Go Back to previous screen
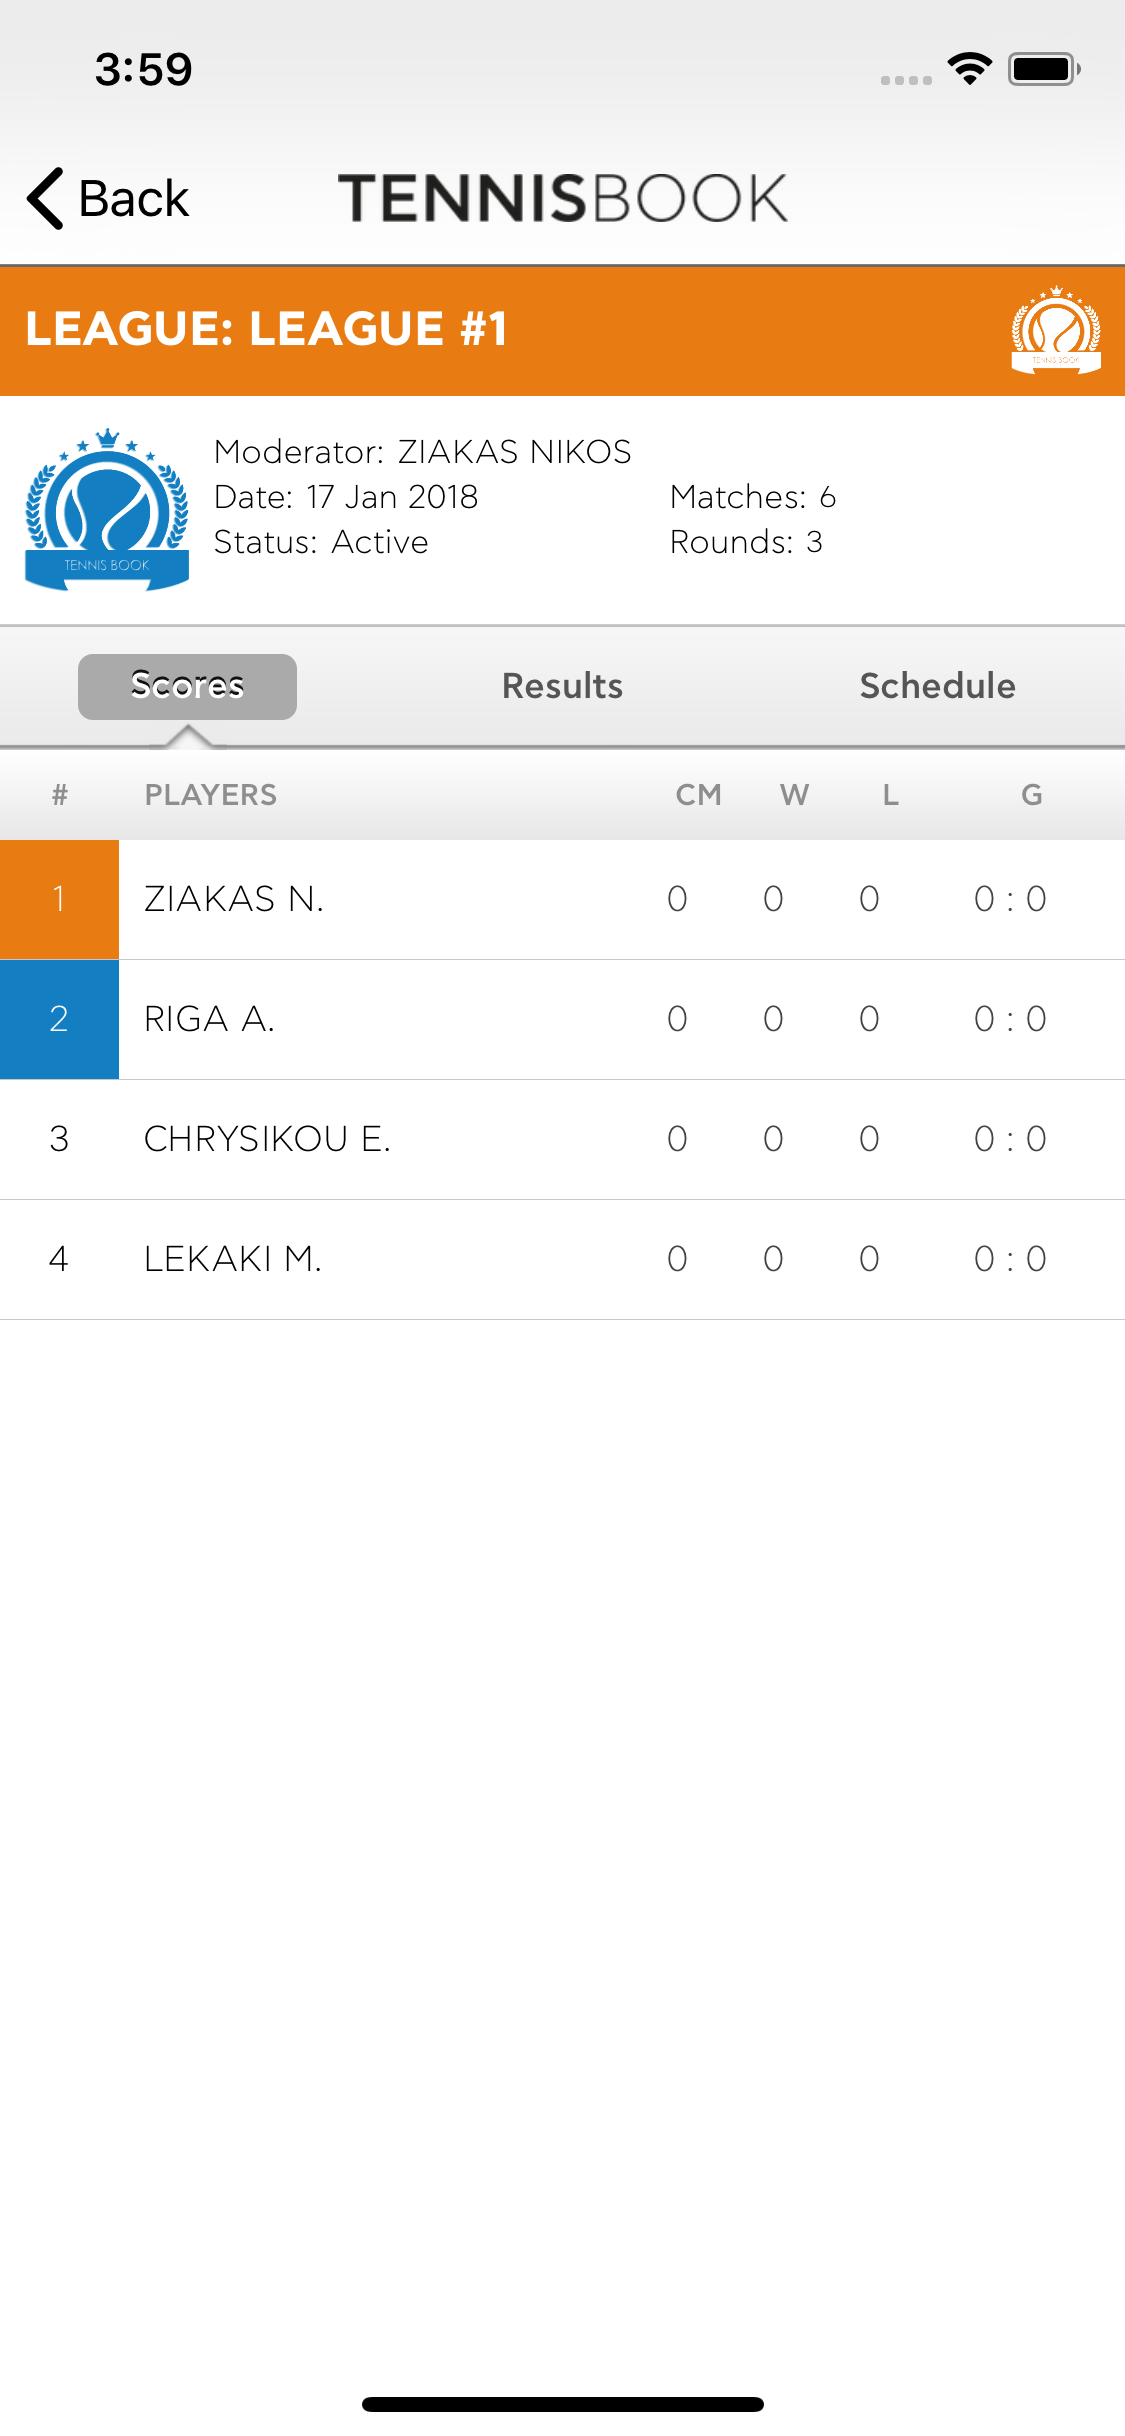Screen dimensions: 1125x2436 (x=108, y=198)
